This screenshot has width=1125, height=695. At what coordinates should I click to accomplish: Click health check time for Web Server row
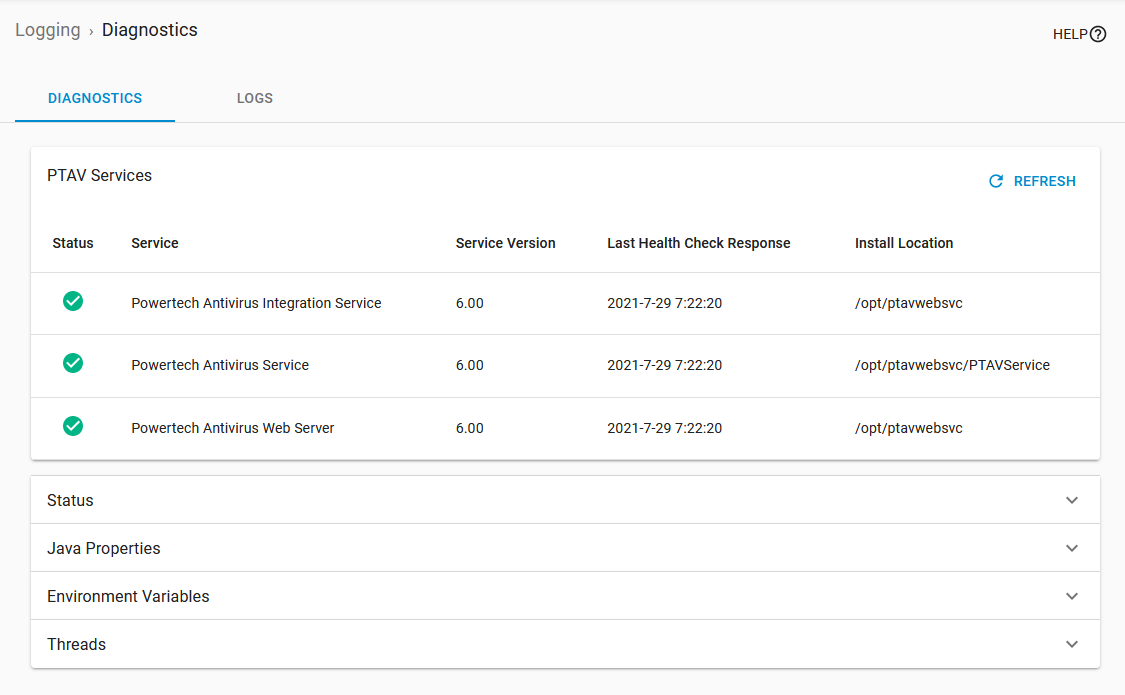(x=664, y=428)
